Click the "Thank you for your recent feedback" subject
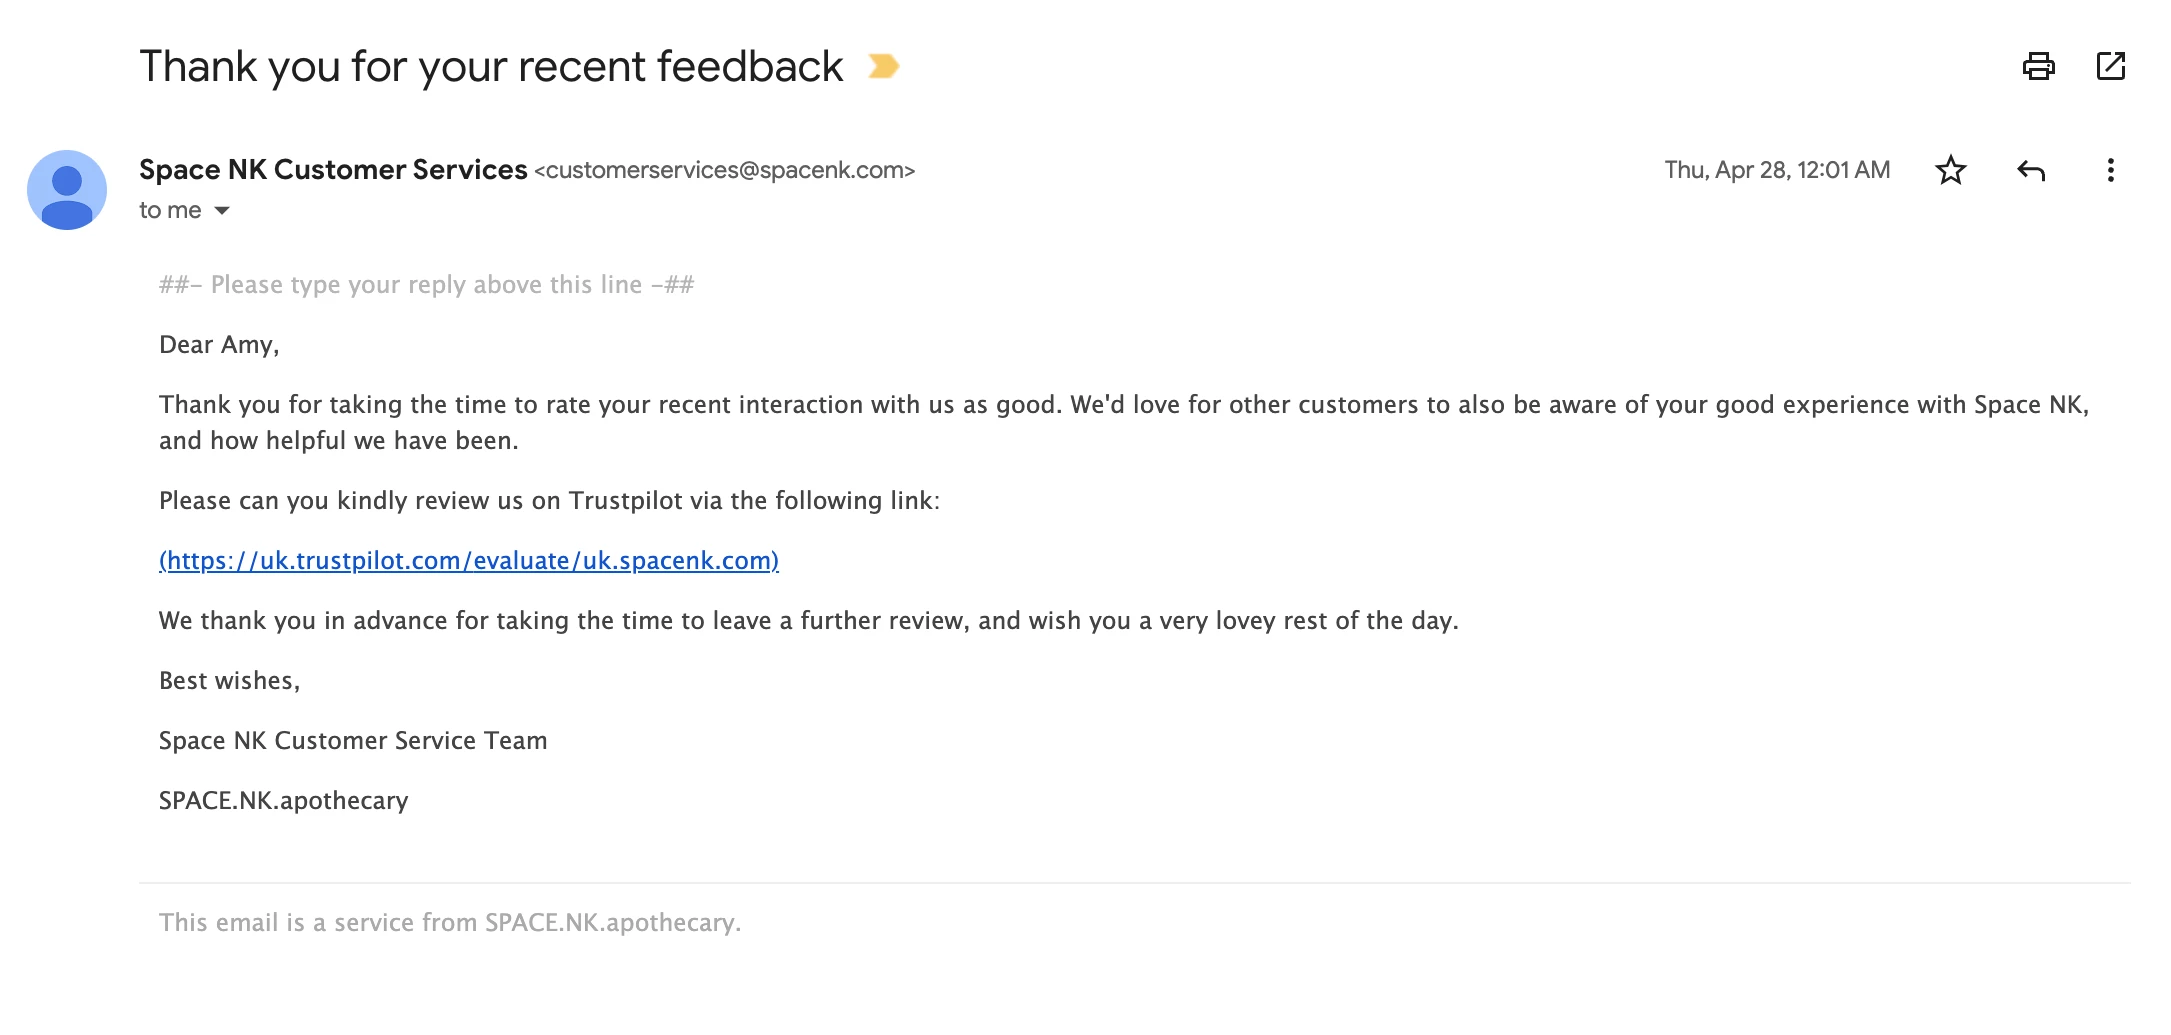 pyautogui.click(x=491, y=67)
